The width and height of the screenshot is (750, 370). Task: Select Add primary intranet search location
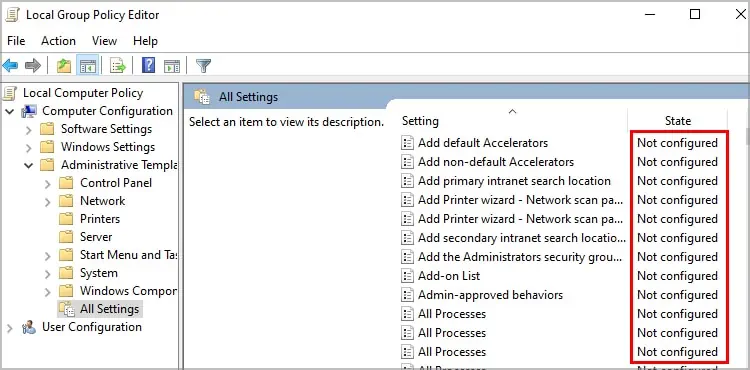[x=514, y=181]
